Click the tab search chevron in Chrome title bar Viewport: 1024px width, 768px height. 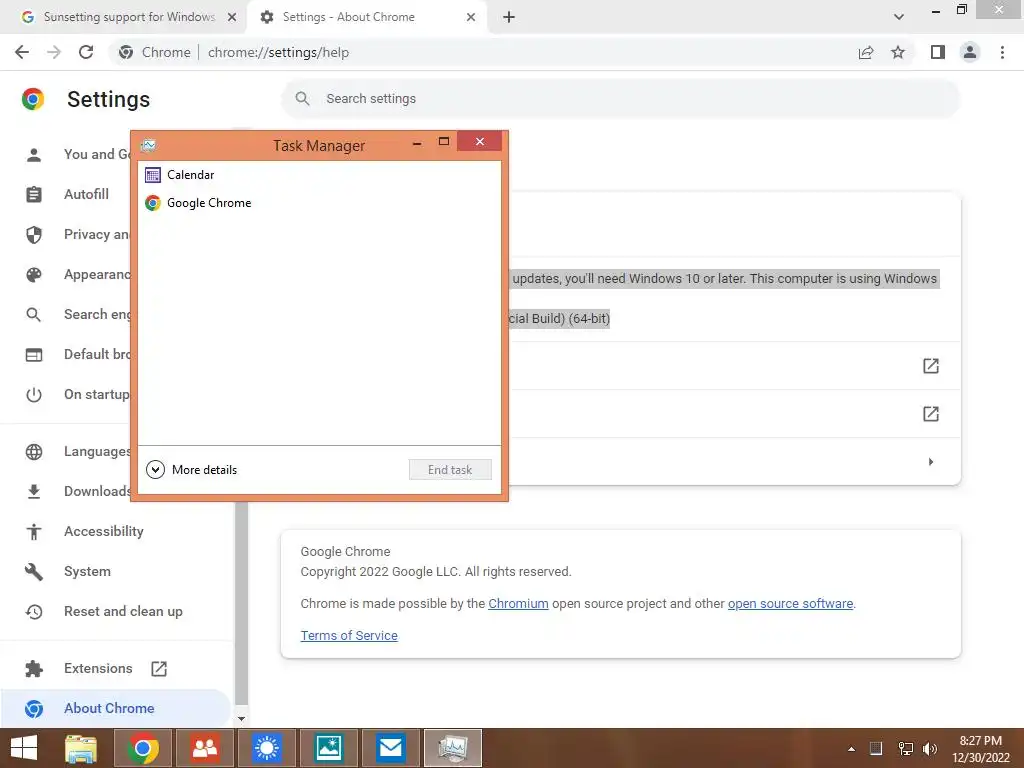point(899,17)
